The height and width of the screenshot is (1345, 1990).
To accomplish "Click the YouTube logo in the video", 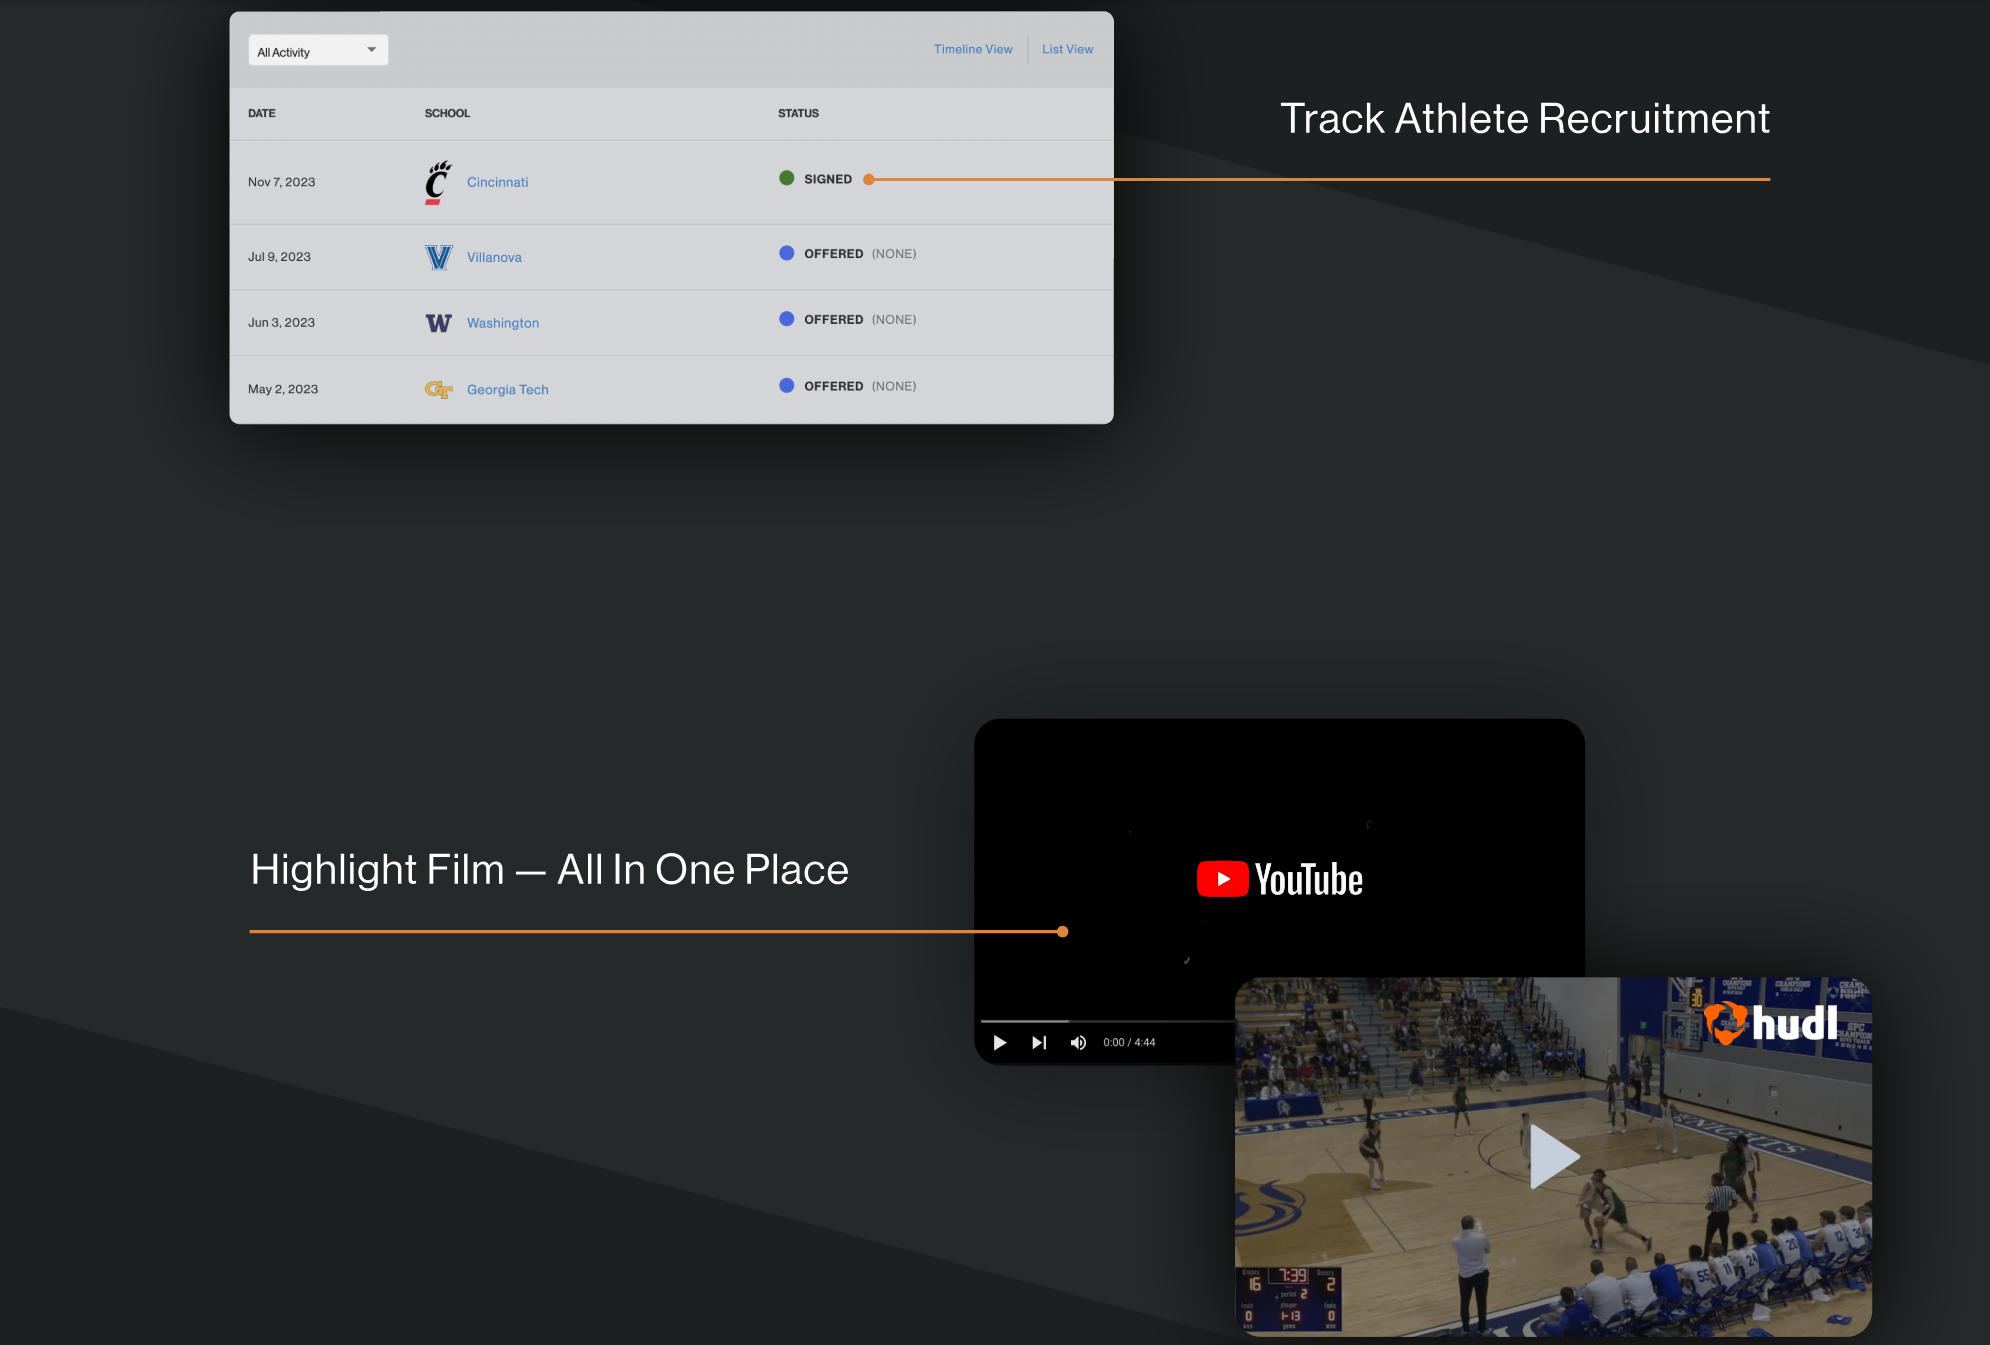I will [x=1279, y=879].
